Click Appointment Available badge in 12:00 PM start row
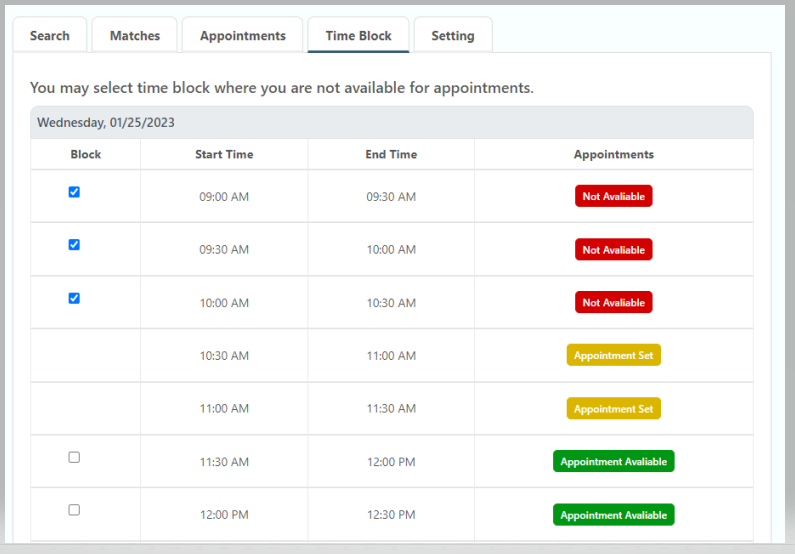 613,514
